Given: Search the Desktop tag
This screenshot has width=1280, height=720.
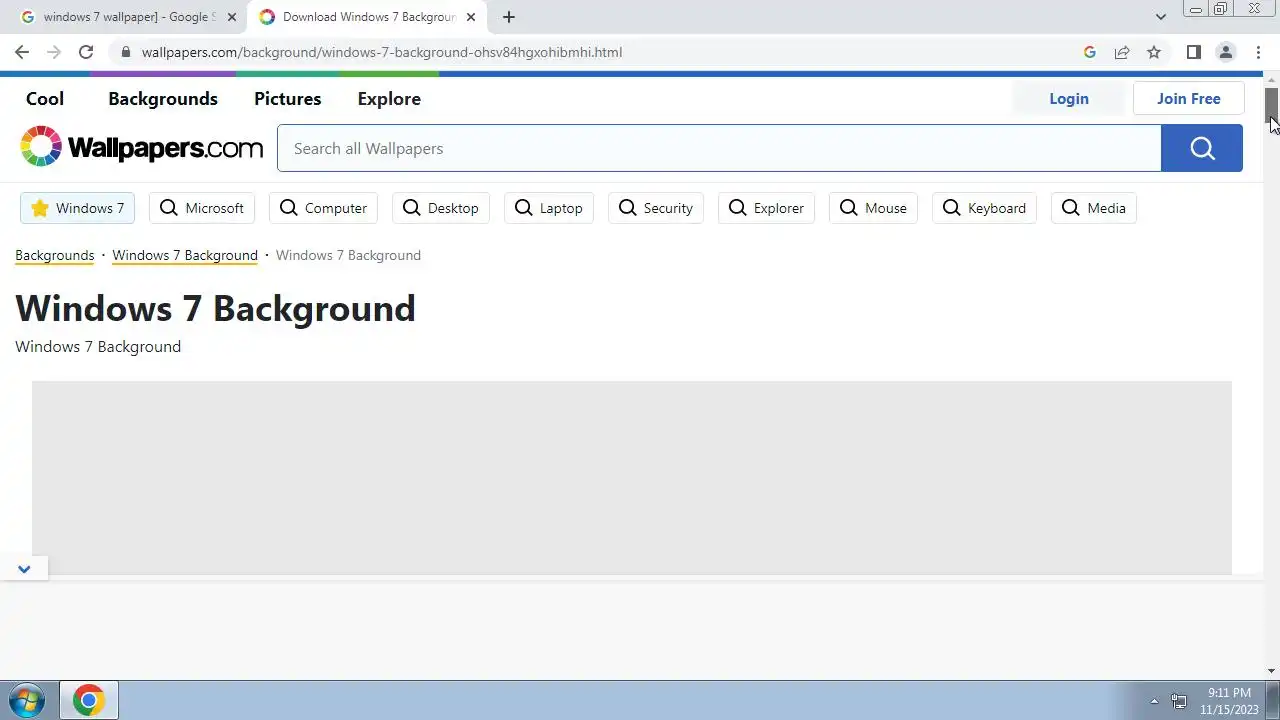Looking at the screenshot, I should [x=441, y=208].
